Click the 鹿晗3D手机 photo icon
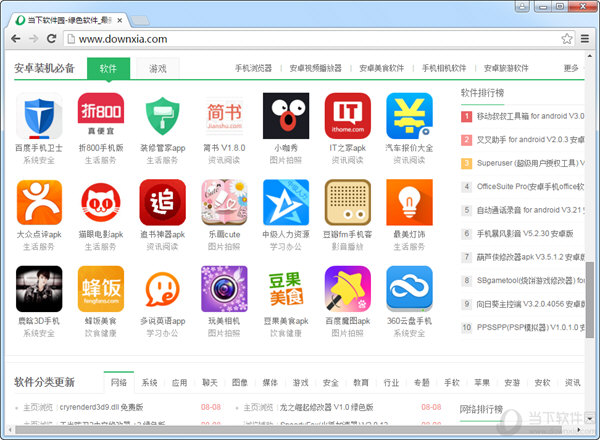Image resolution: width=600 pixels, height=440 pixels. pos(39,289)
